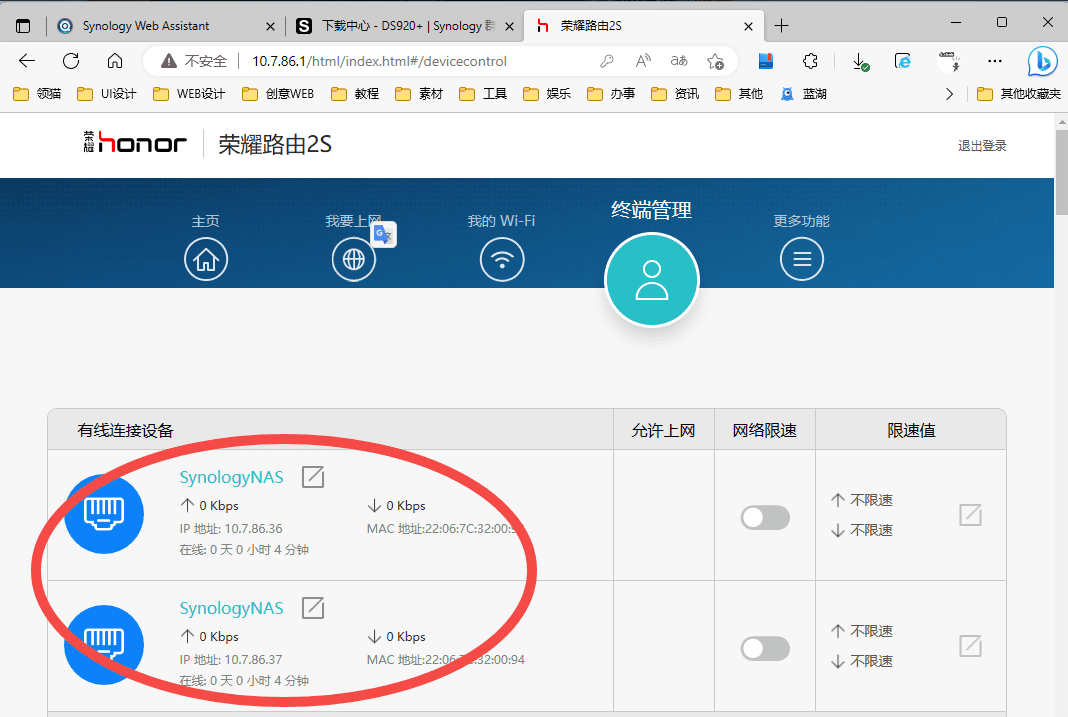Edit name of second SynologyNAS device
Viewport: 1068px width, 717px height.
313,607
